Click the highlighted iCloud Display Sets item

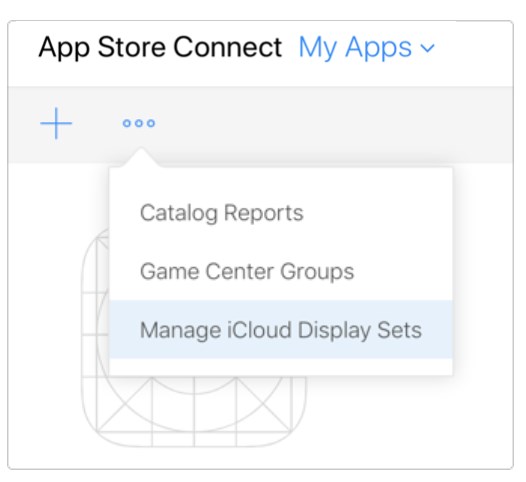(x=281, y=330)
